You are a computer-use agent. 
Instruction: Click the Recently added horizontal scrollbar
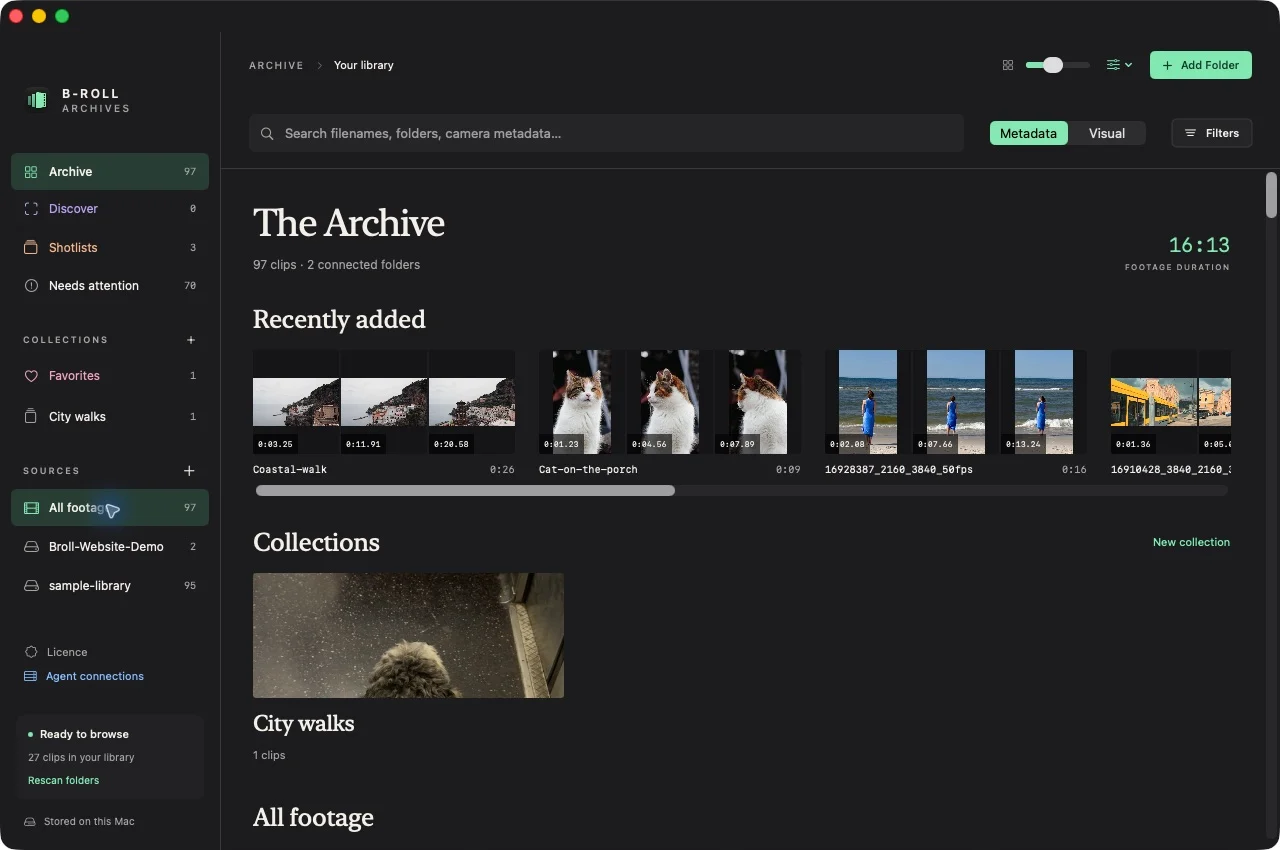point(465,490)
